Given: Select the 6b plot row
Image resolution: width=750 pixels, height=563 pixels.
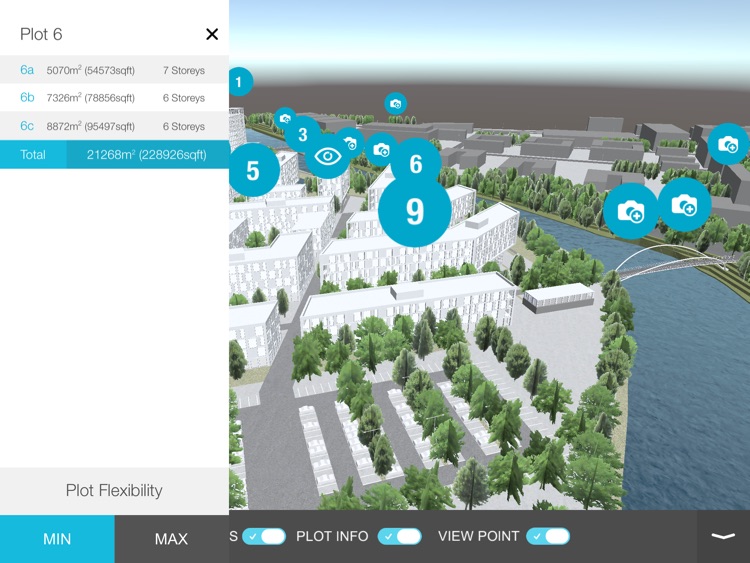Looking at the screenshot, I should (114, 98).
